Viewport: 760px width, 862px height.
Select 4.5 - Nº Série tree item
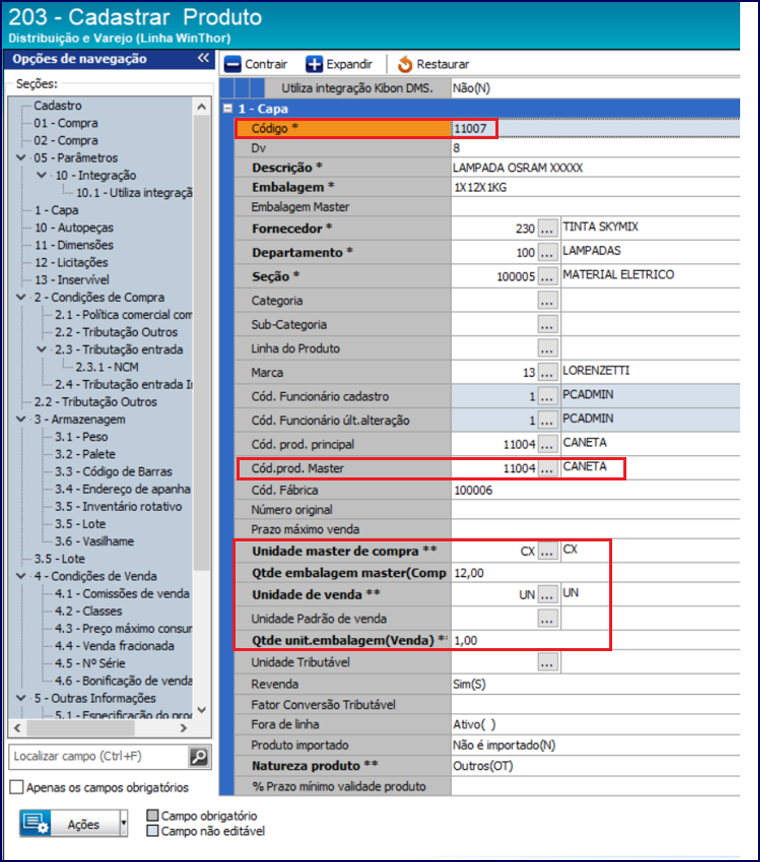tap(90, 664)
